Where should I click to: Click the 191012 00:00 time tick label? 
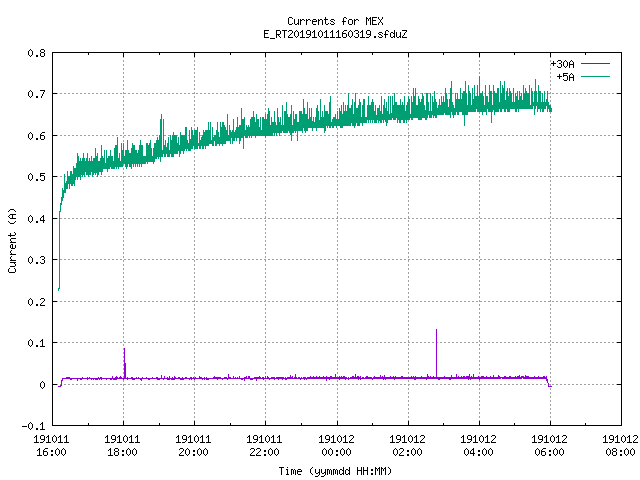click(x=336, y=445)
